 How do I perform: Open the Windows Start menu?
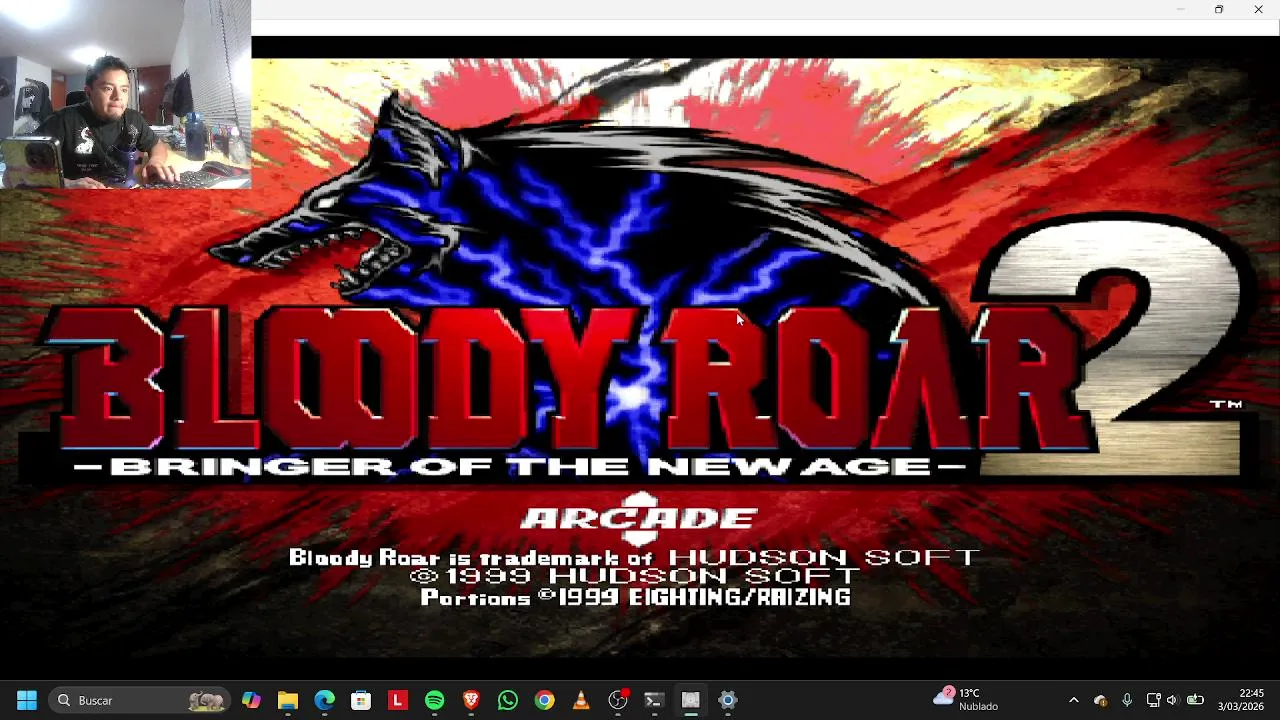click(x=27, y=700)
